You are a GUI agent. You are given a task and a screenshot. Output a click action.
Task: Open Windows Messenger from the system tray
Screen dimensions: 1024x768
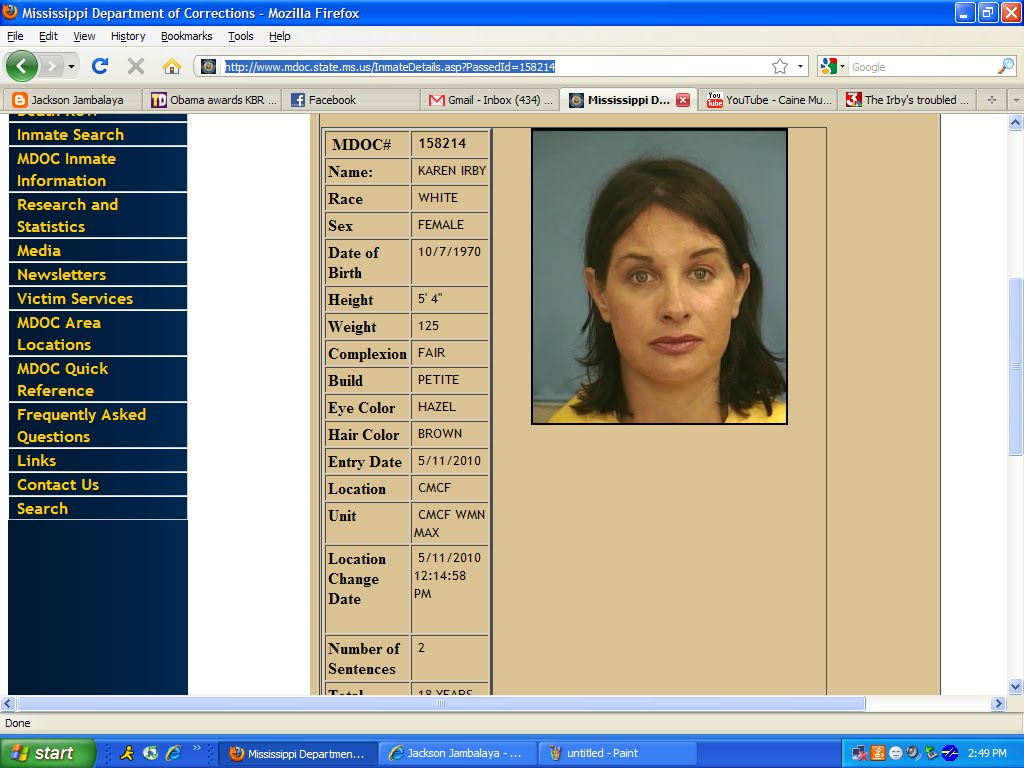point(895,754)
